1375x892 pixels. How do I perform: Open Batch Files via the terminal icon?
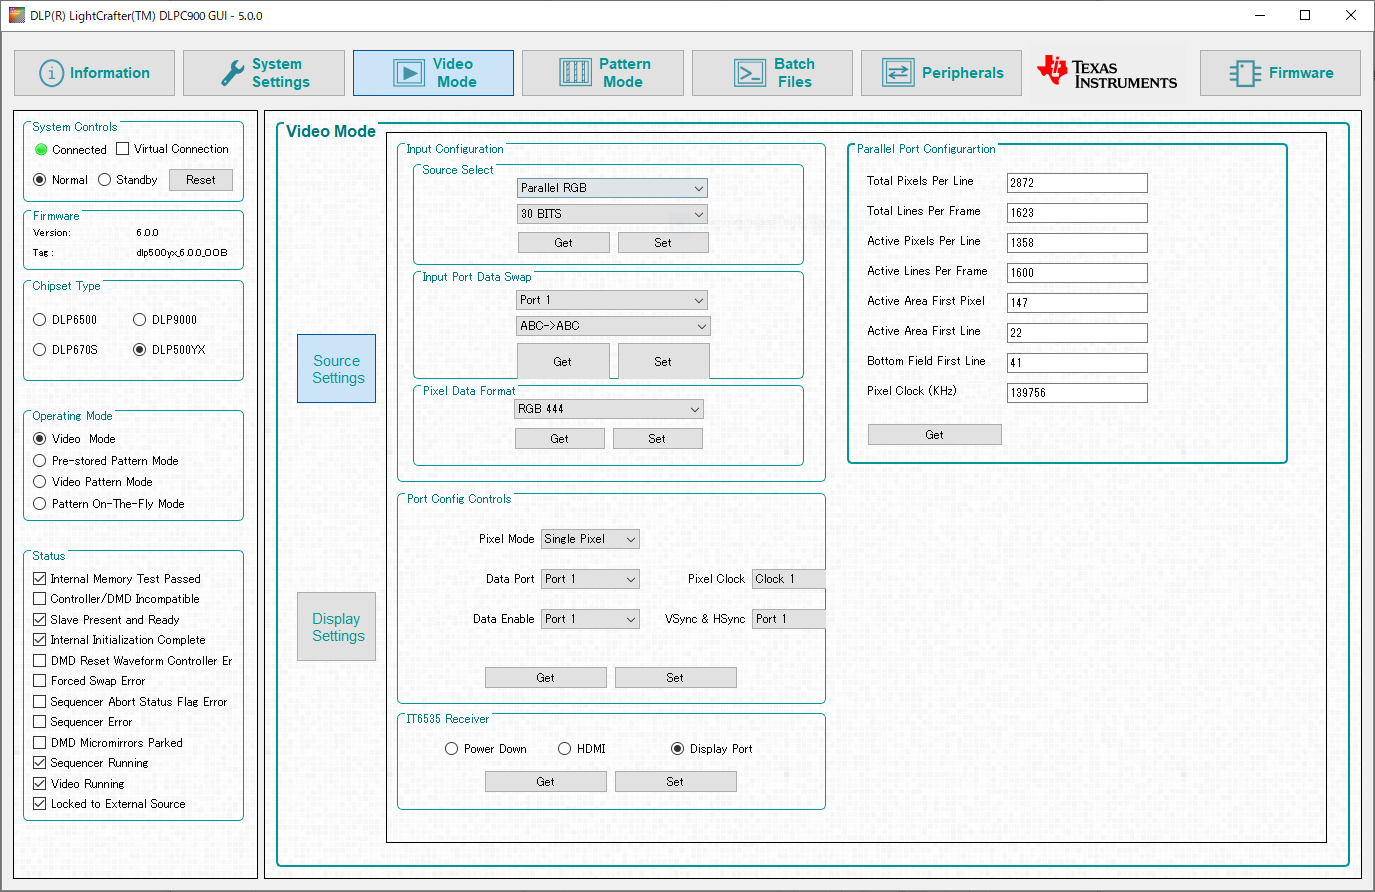pos(772,73)
